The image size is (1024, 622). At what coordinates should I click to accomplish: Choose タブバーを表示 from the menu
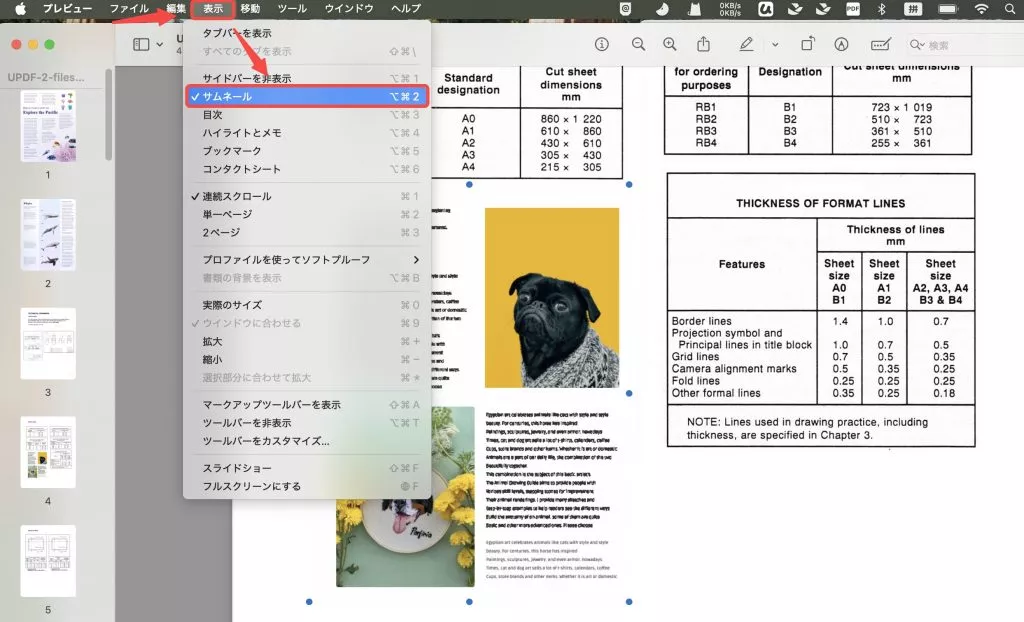pyautogui.click(x=307, y=33)
